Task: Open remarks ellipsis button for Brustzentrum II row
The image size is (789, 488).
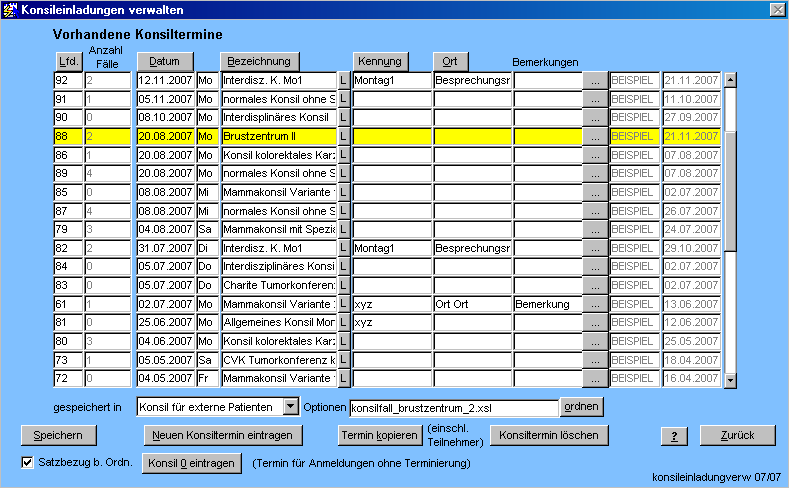Action: coord(595,136)
